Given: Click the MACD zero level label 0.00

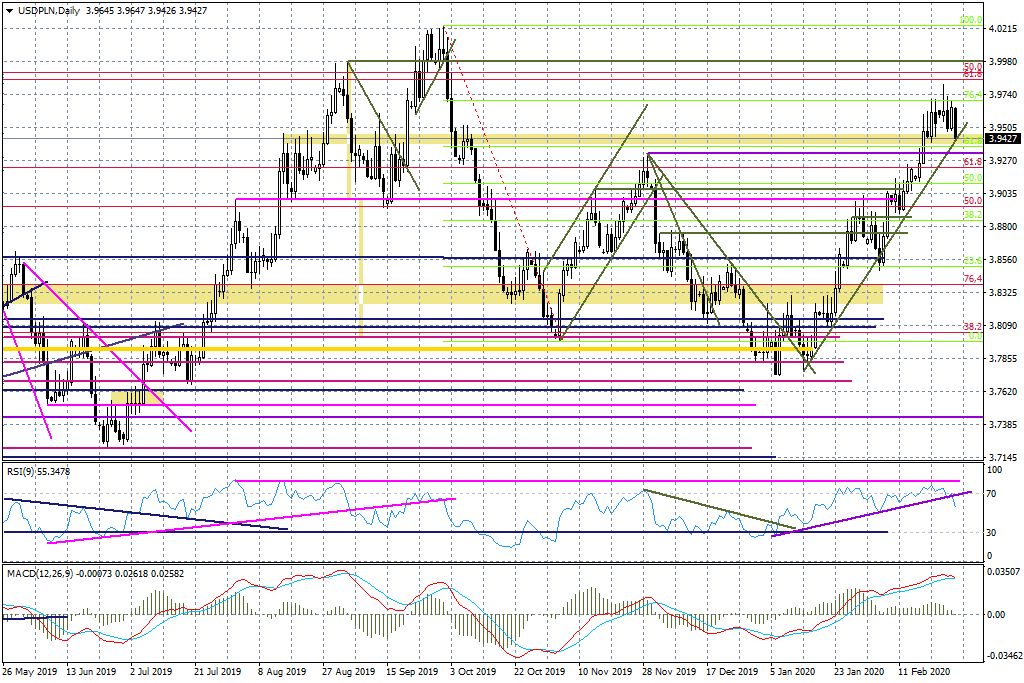Looking at the screenshot, I should [x=996, y=614].
